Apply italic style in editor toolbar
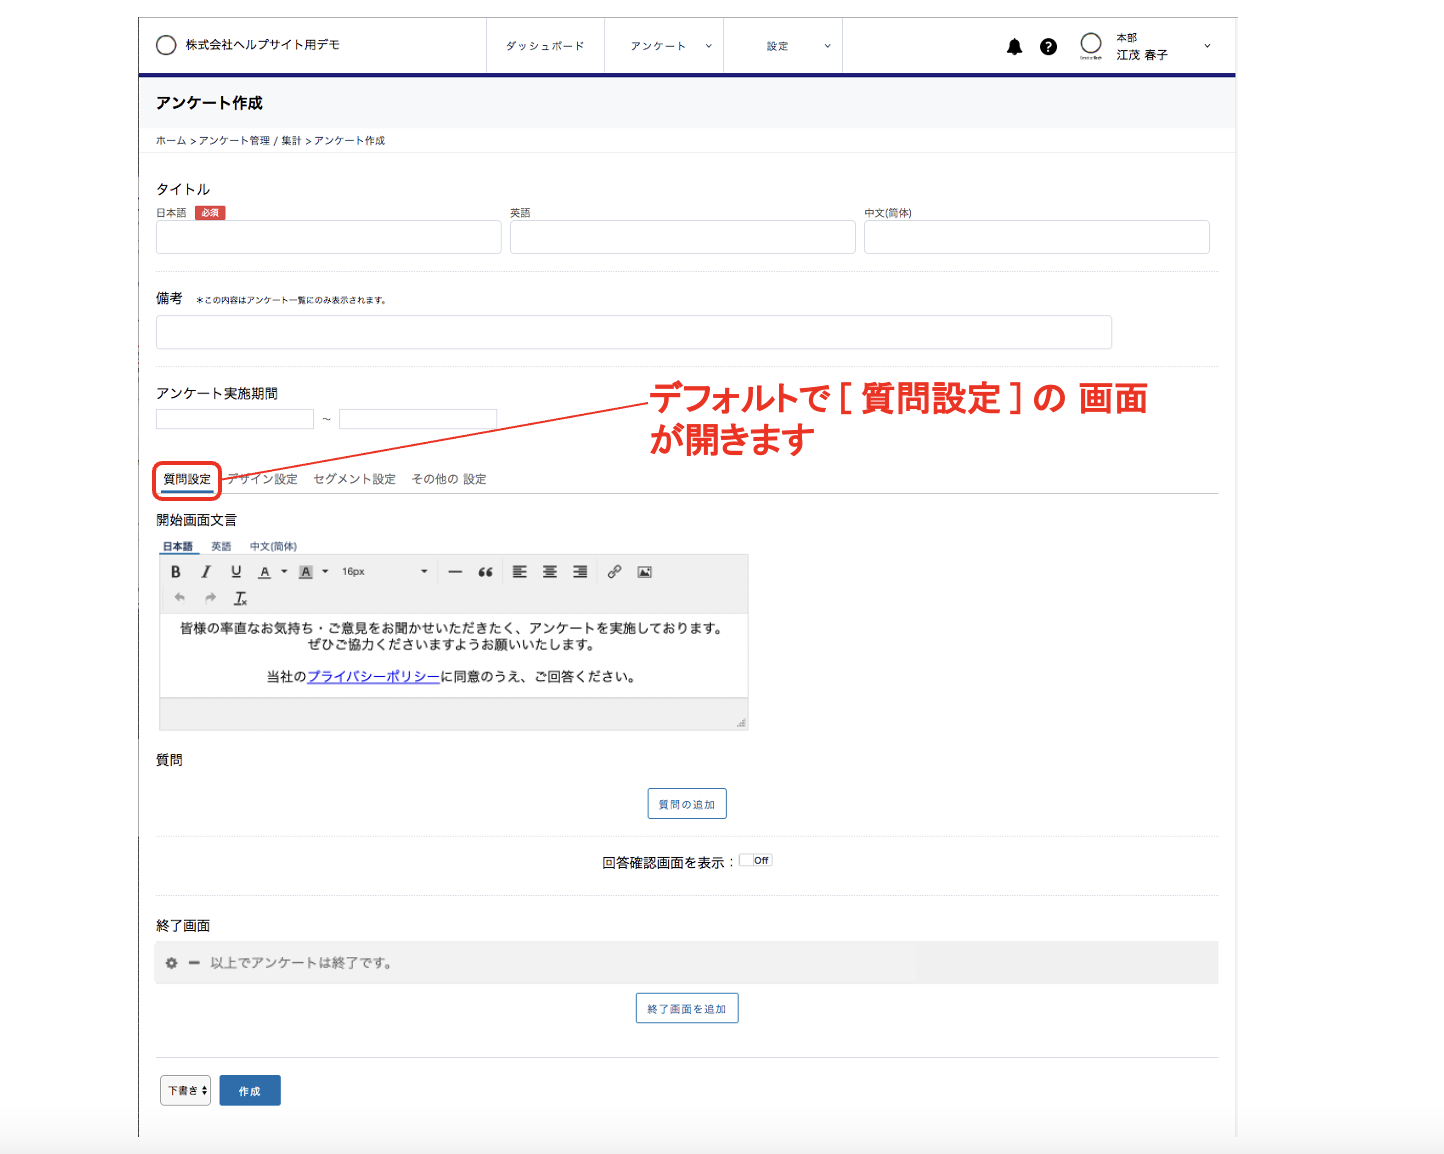The height and width of the screenshot is (1154, 1444). 206,572
